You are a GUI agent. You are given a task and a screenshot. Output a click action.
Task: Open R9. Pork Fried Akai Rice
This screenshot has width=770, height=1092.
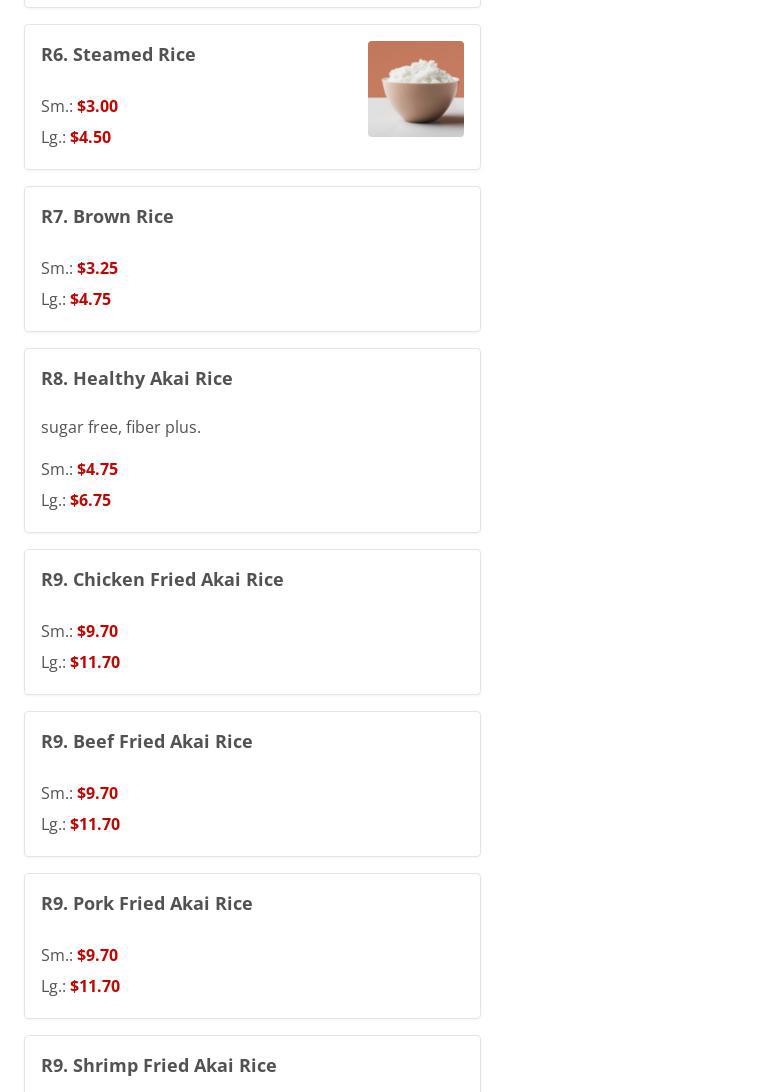click(x=146, y=903)
